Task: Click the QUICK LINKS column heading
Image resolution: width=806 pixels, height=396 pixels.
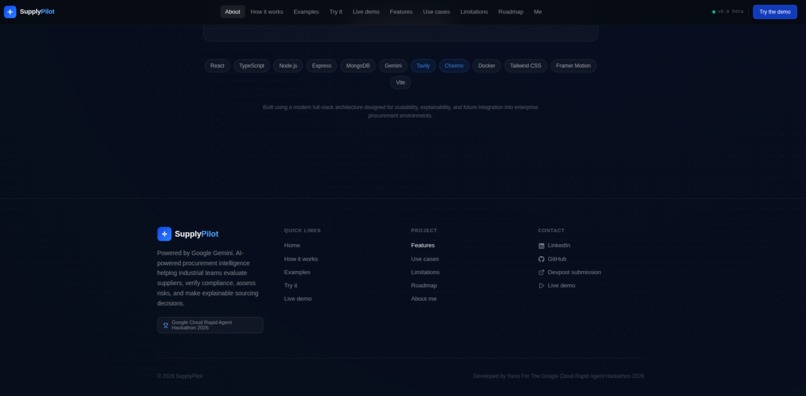Action: click(302, 230)
